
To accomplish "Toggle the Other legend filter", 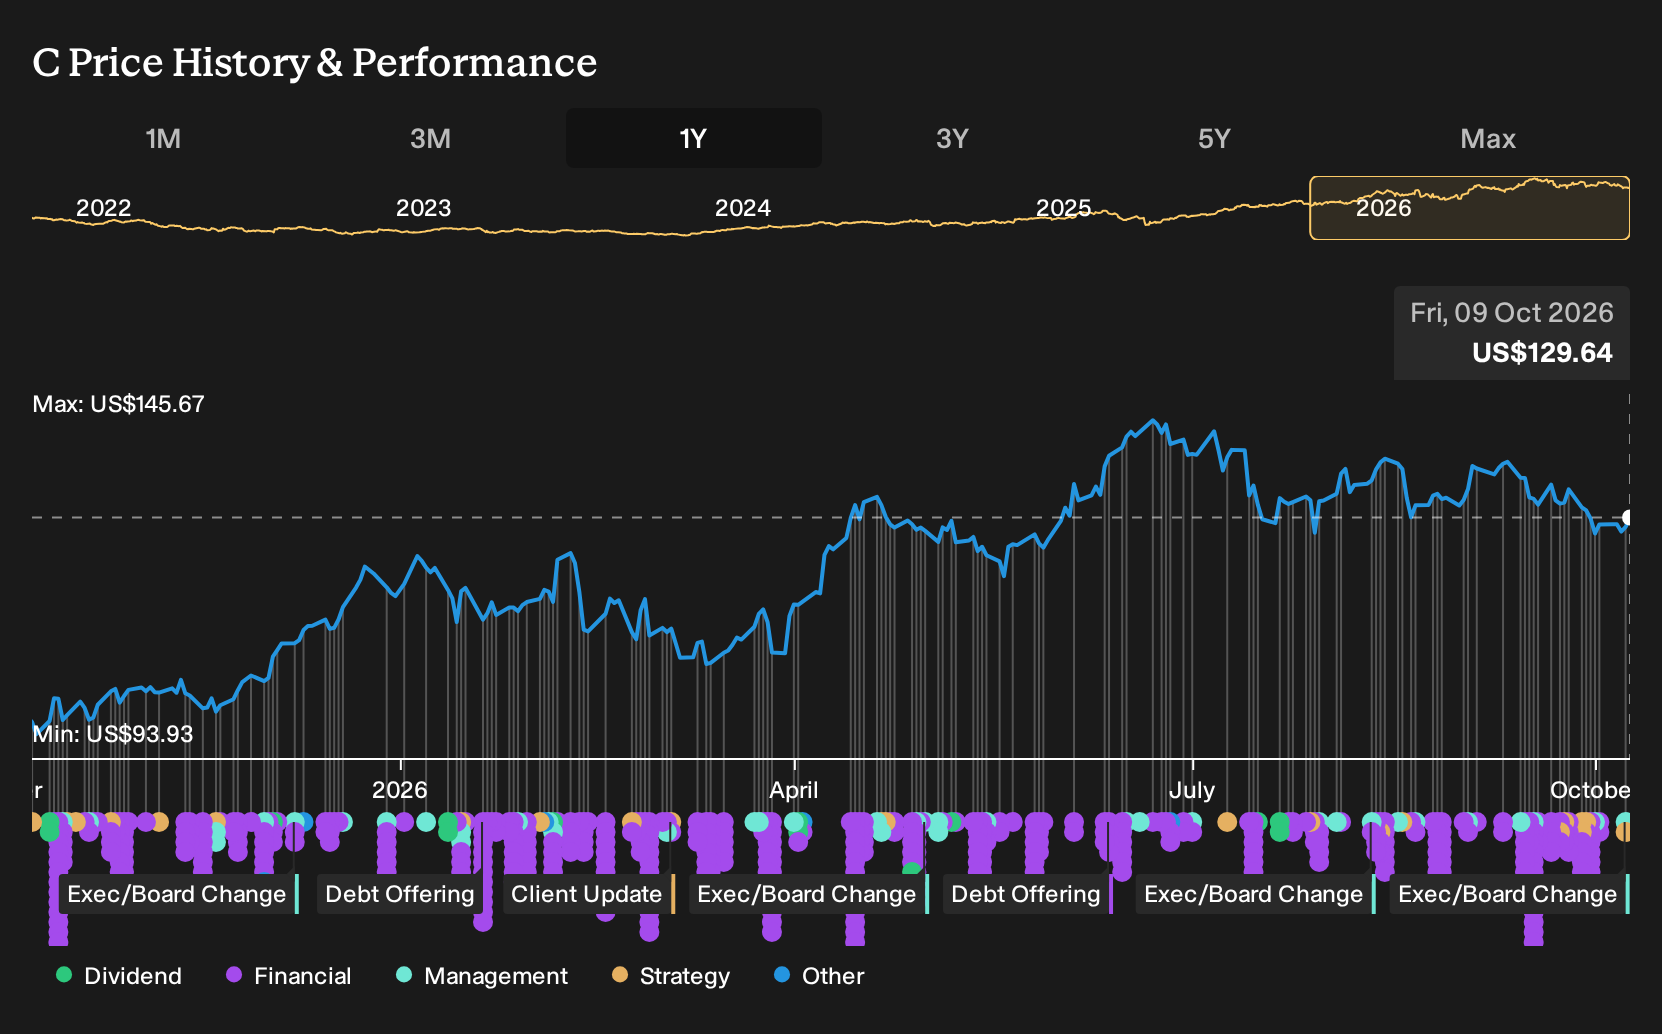I will (819, 976).
